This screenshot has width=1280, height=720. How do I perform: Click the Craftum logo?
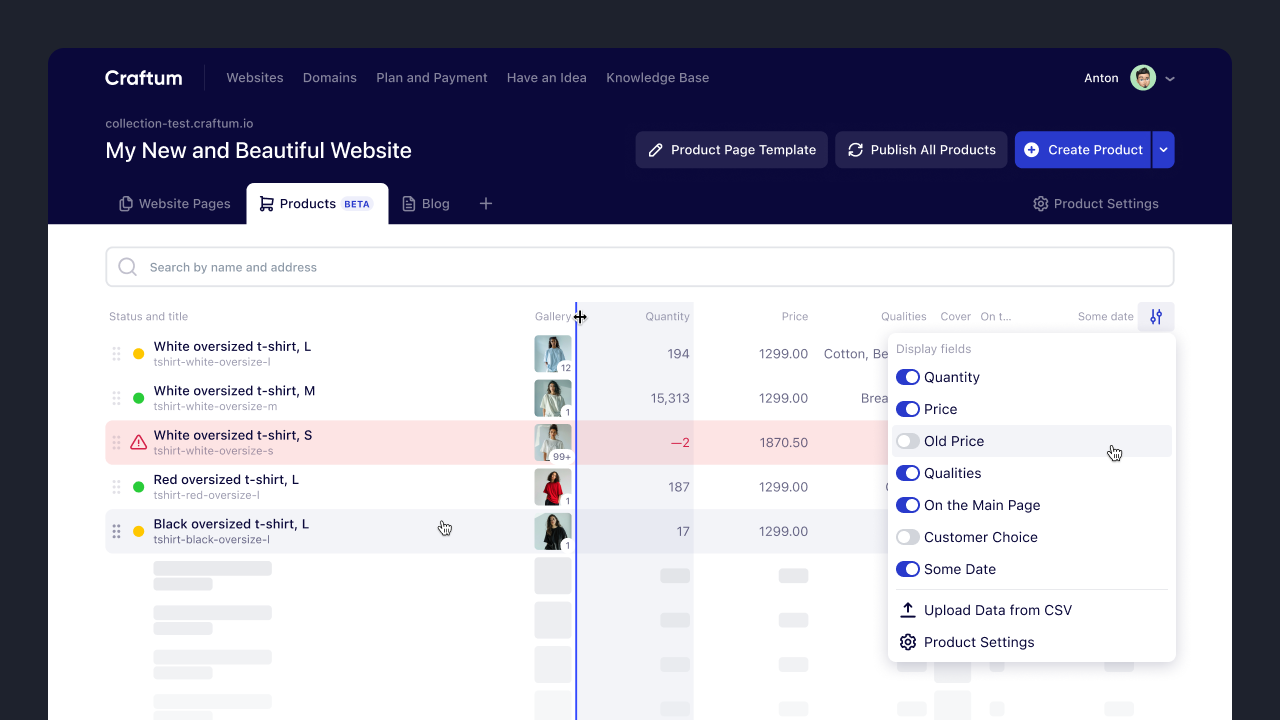point(143,78)
